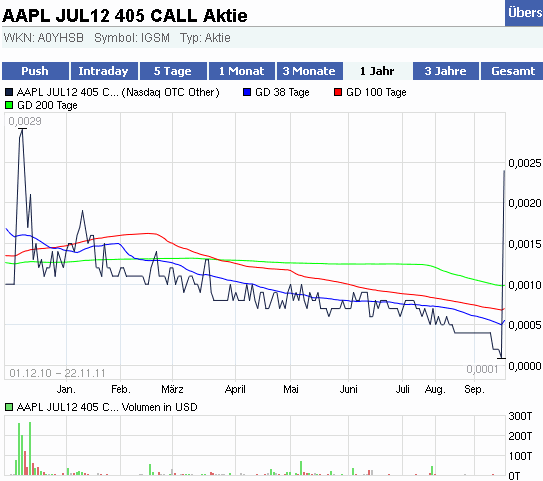The height and width of the screenshot is (481, 543).
Task: Click the 200T volume axis value
Action: [x=520, y=436]
